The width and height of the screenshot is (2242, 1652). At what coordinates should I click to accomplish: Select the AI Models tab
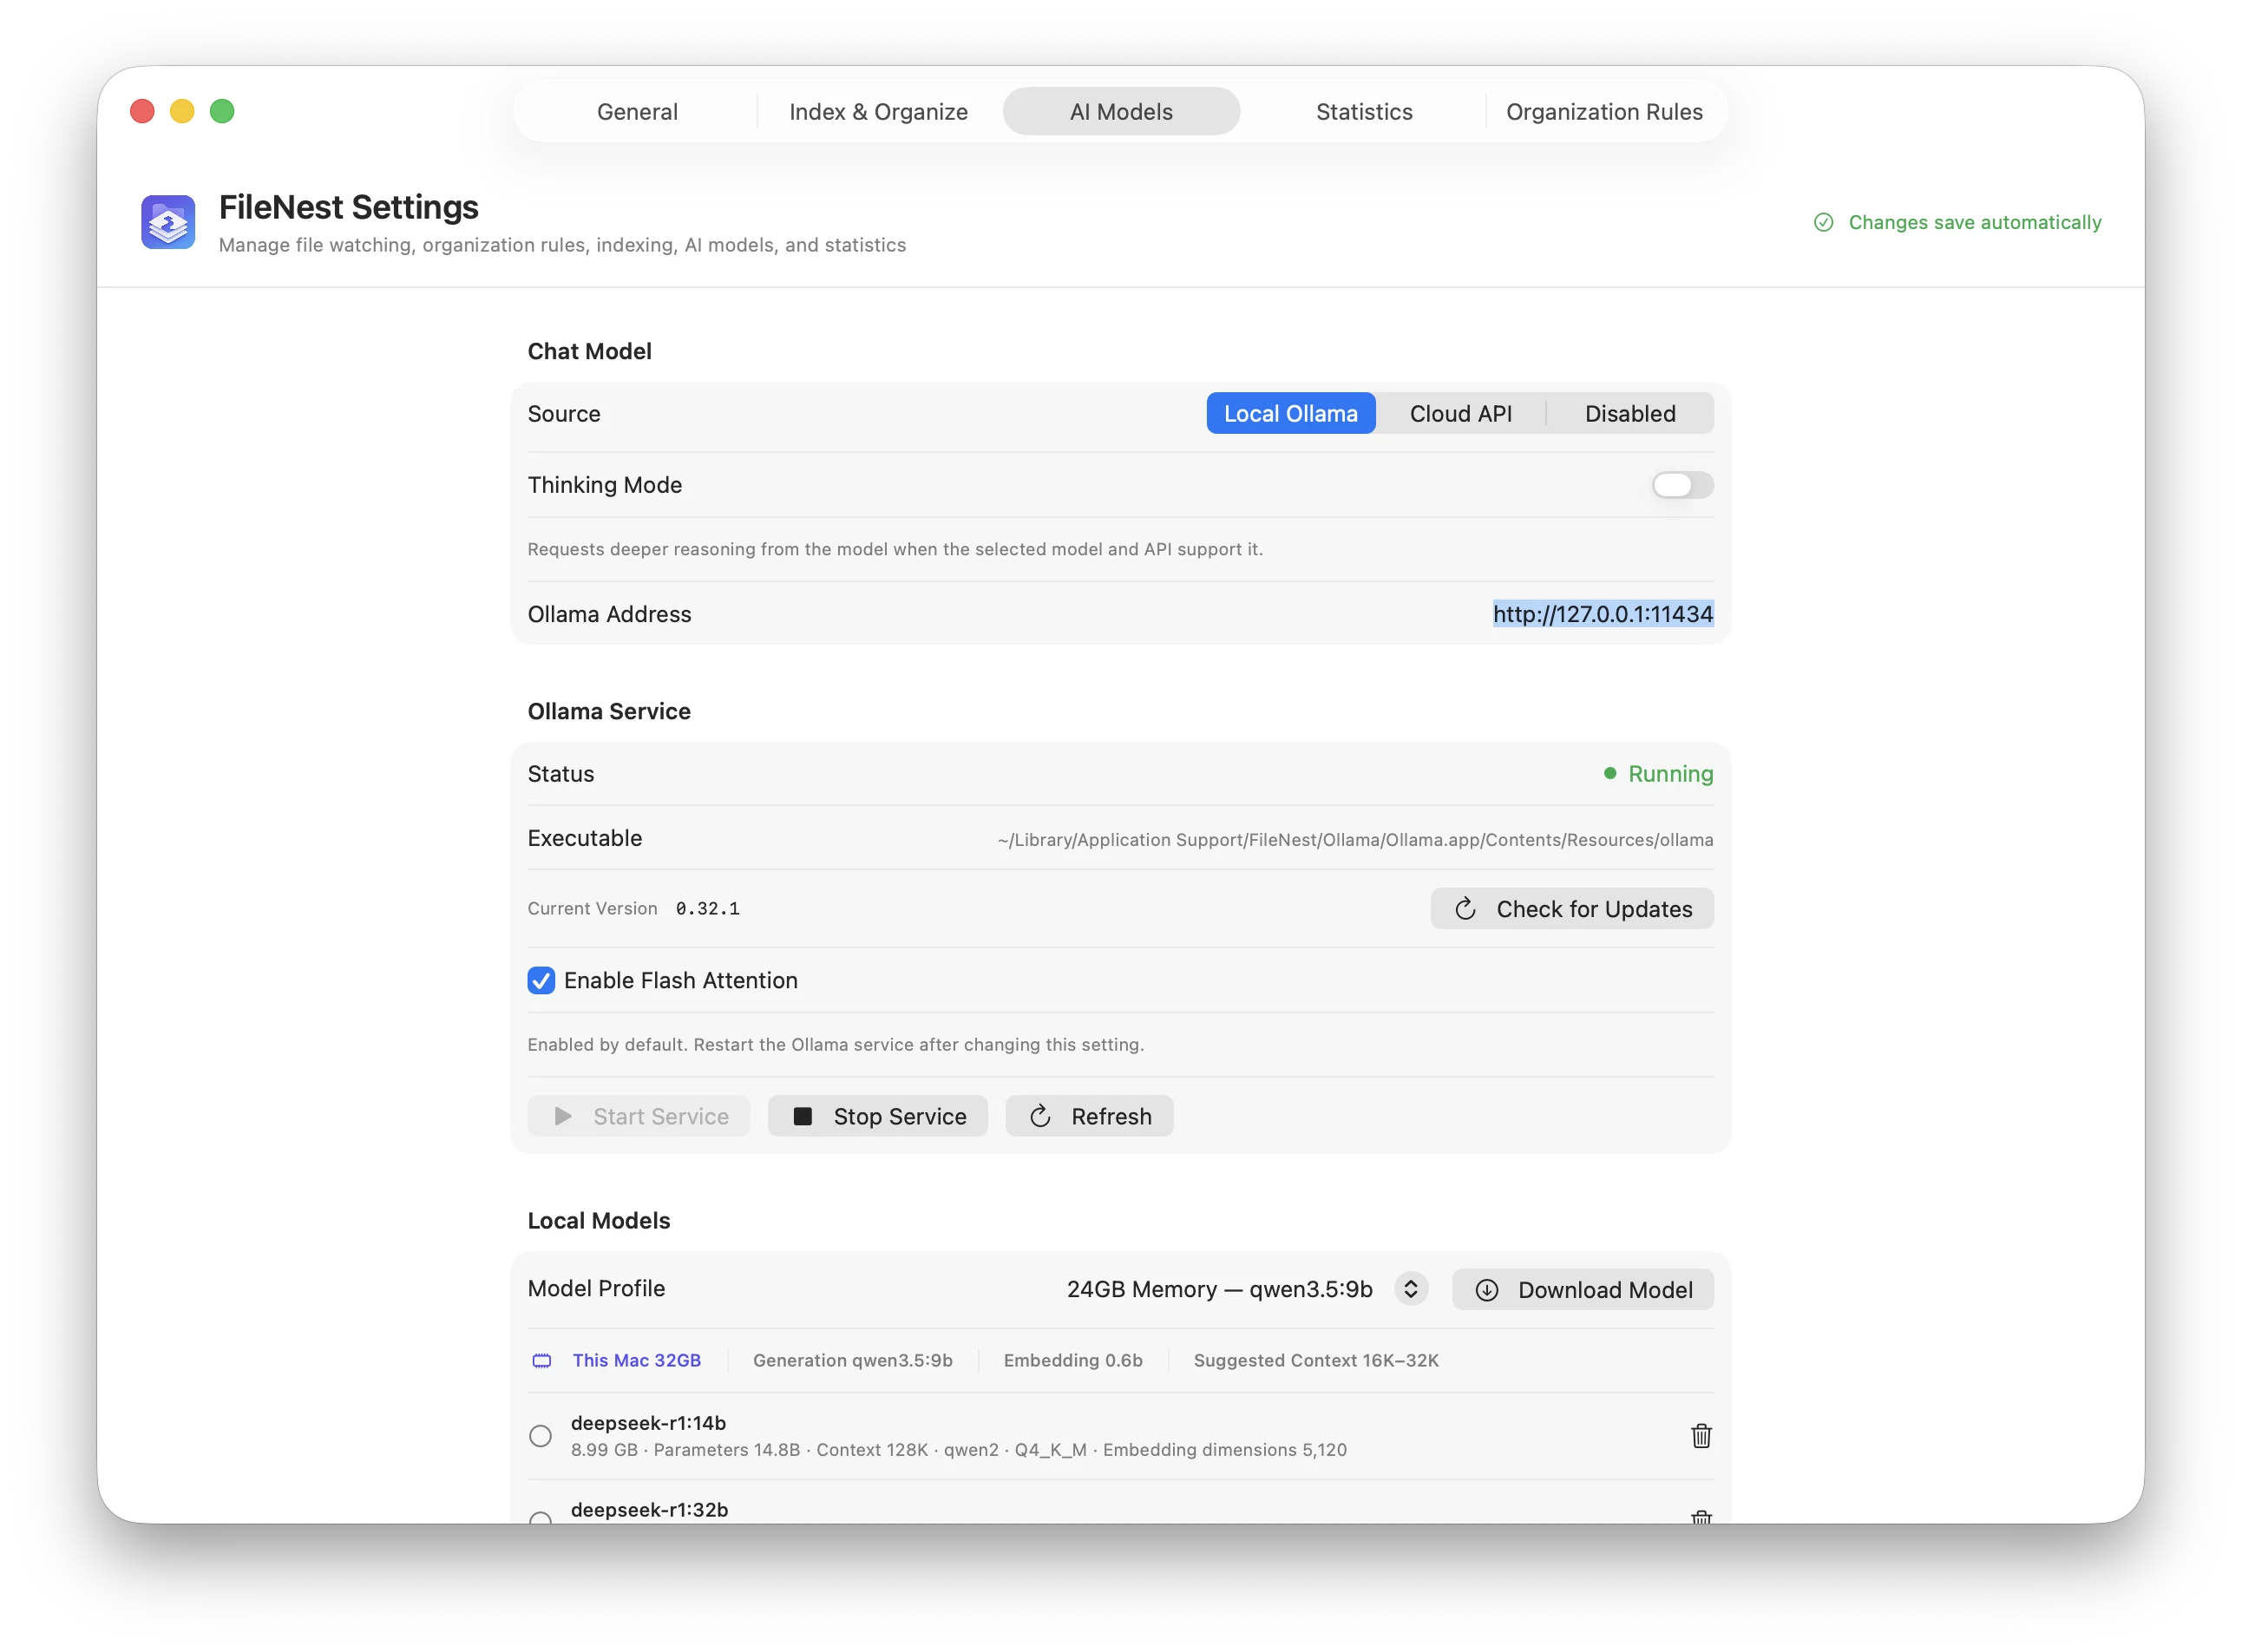click(x=1121, y=112)
